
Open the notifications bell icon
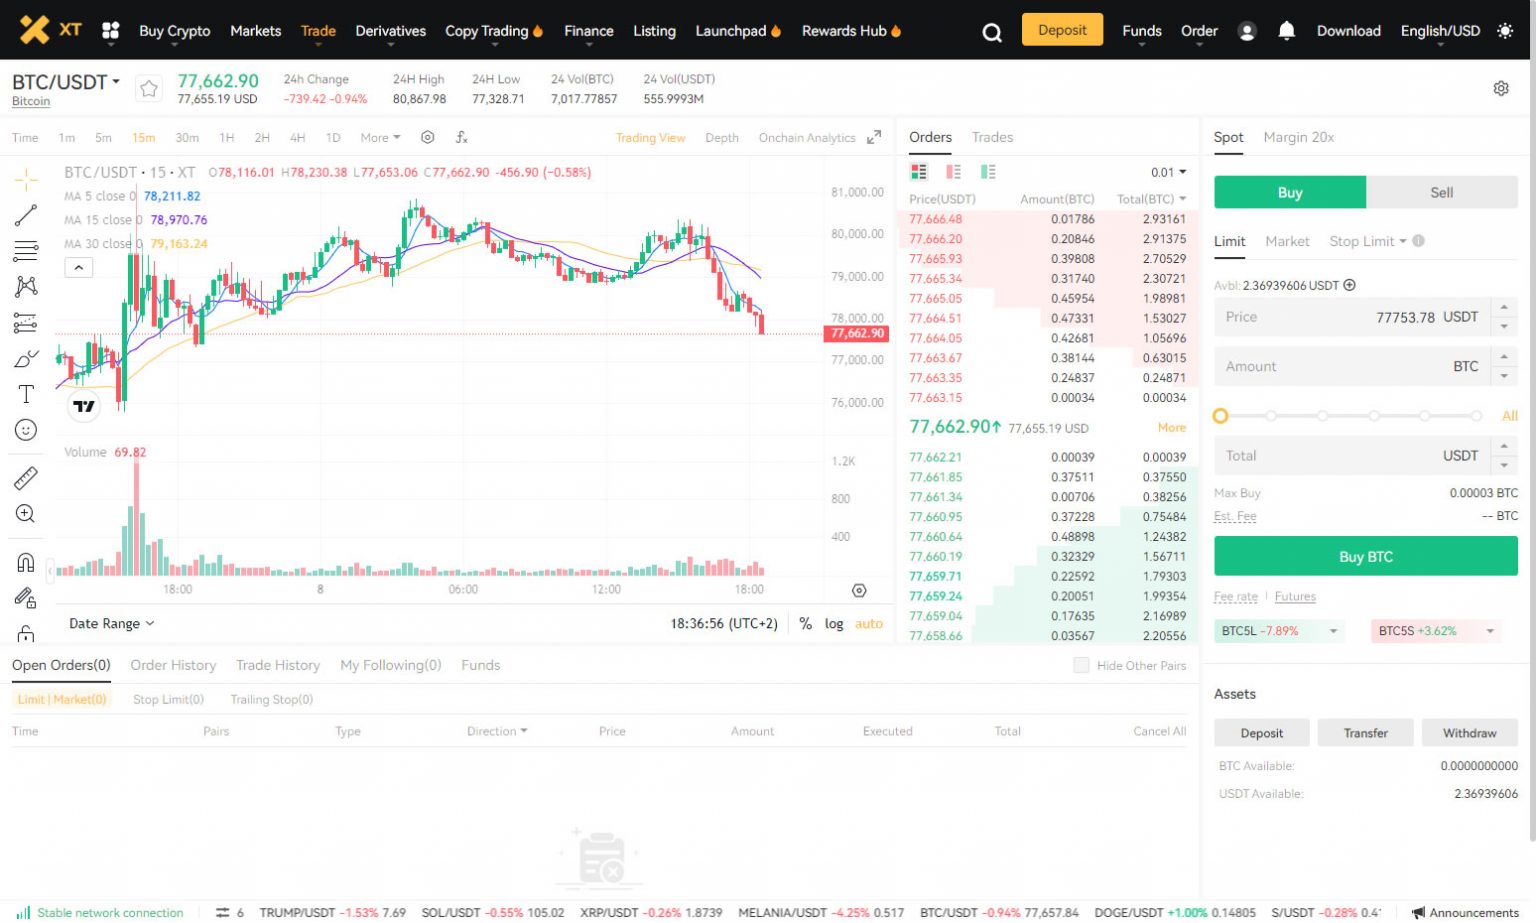point(1287,31)
